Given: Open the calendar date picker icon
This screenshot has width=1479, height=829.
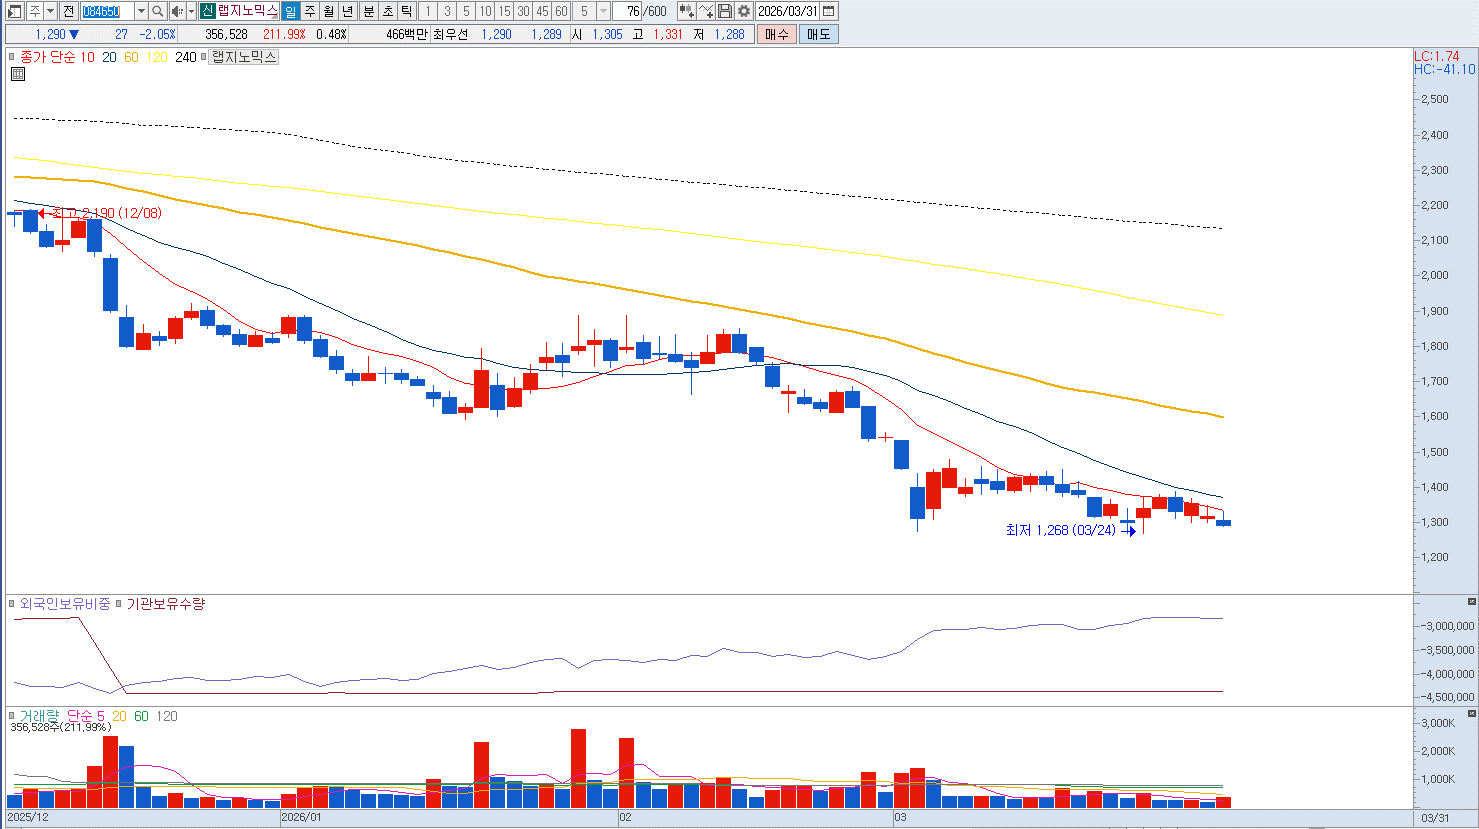Looking at the screenshot, I should [x=829, y=11].
